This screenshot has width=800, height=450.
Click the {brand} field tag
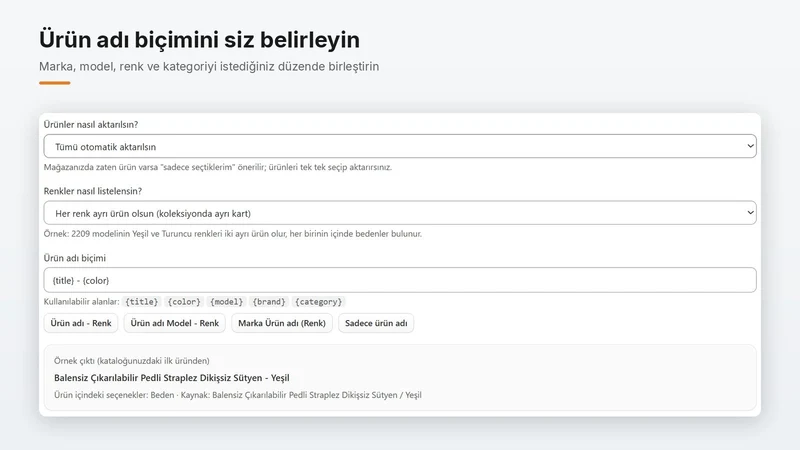coord(269,302)
